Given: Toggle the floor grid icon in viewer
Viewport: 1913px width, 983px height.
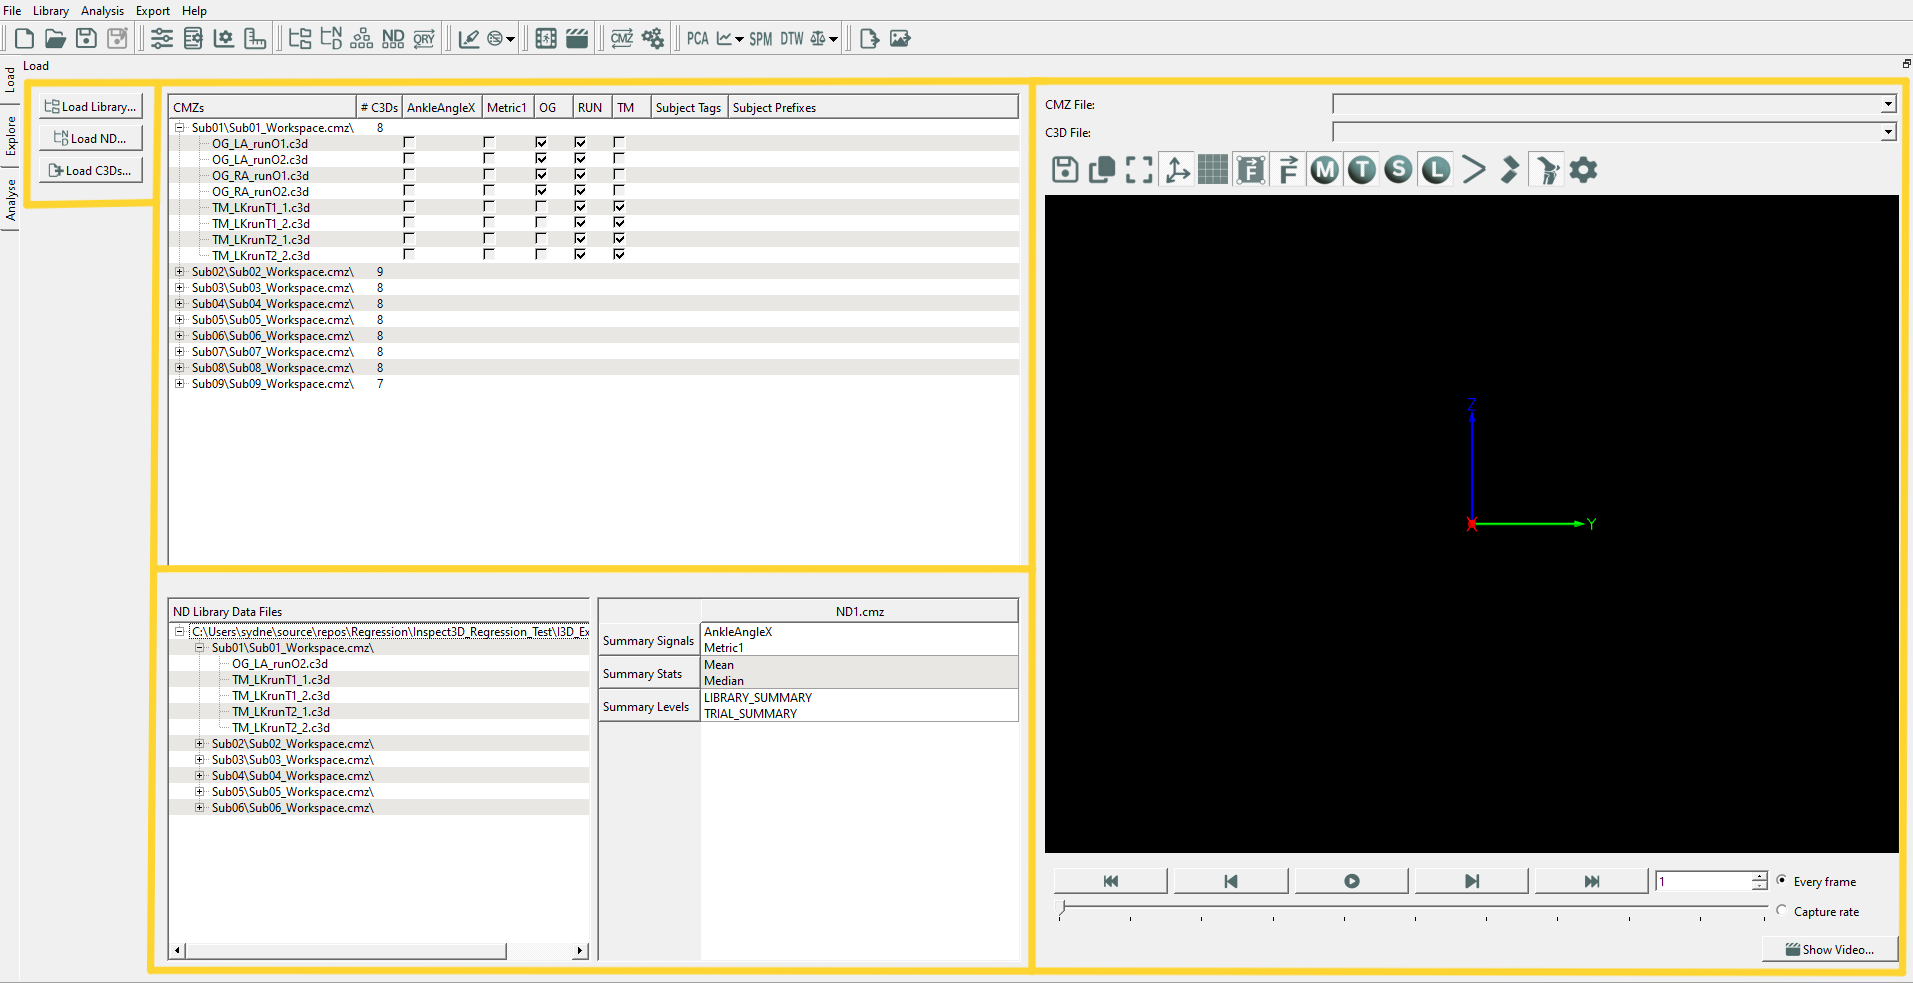Looking at the screenshot, I should tap(1213, 170).
